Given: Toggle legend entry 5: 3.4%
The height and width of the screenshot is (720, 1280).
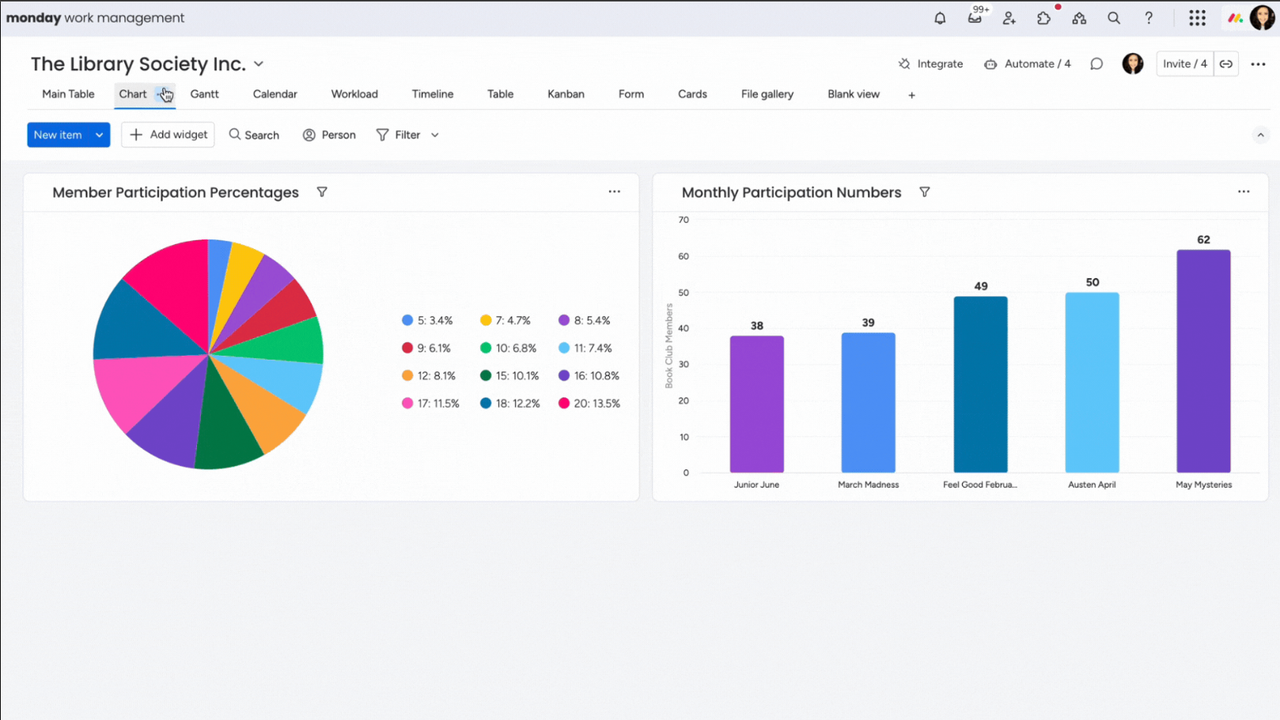Looking at the screenshot, I should point(427,320).
